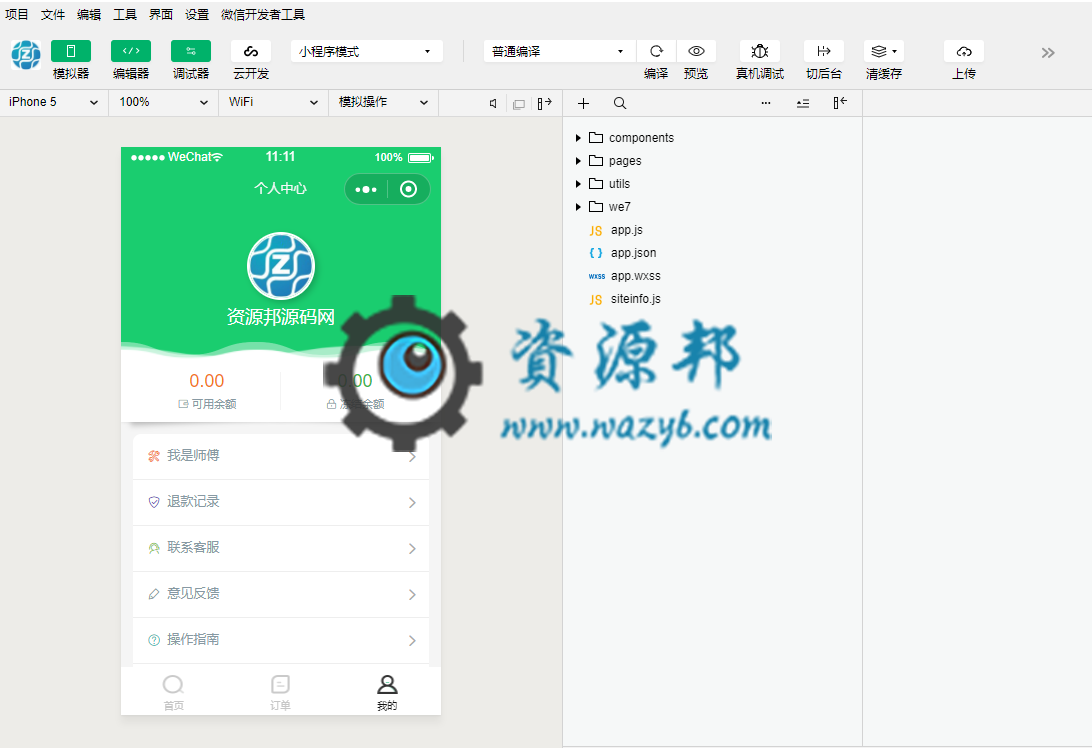Click the mini program capsule close circle

pyautogui.click(x=409, y=189)
